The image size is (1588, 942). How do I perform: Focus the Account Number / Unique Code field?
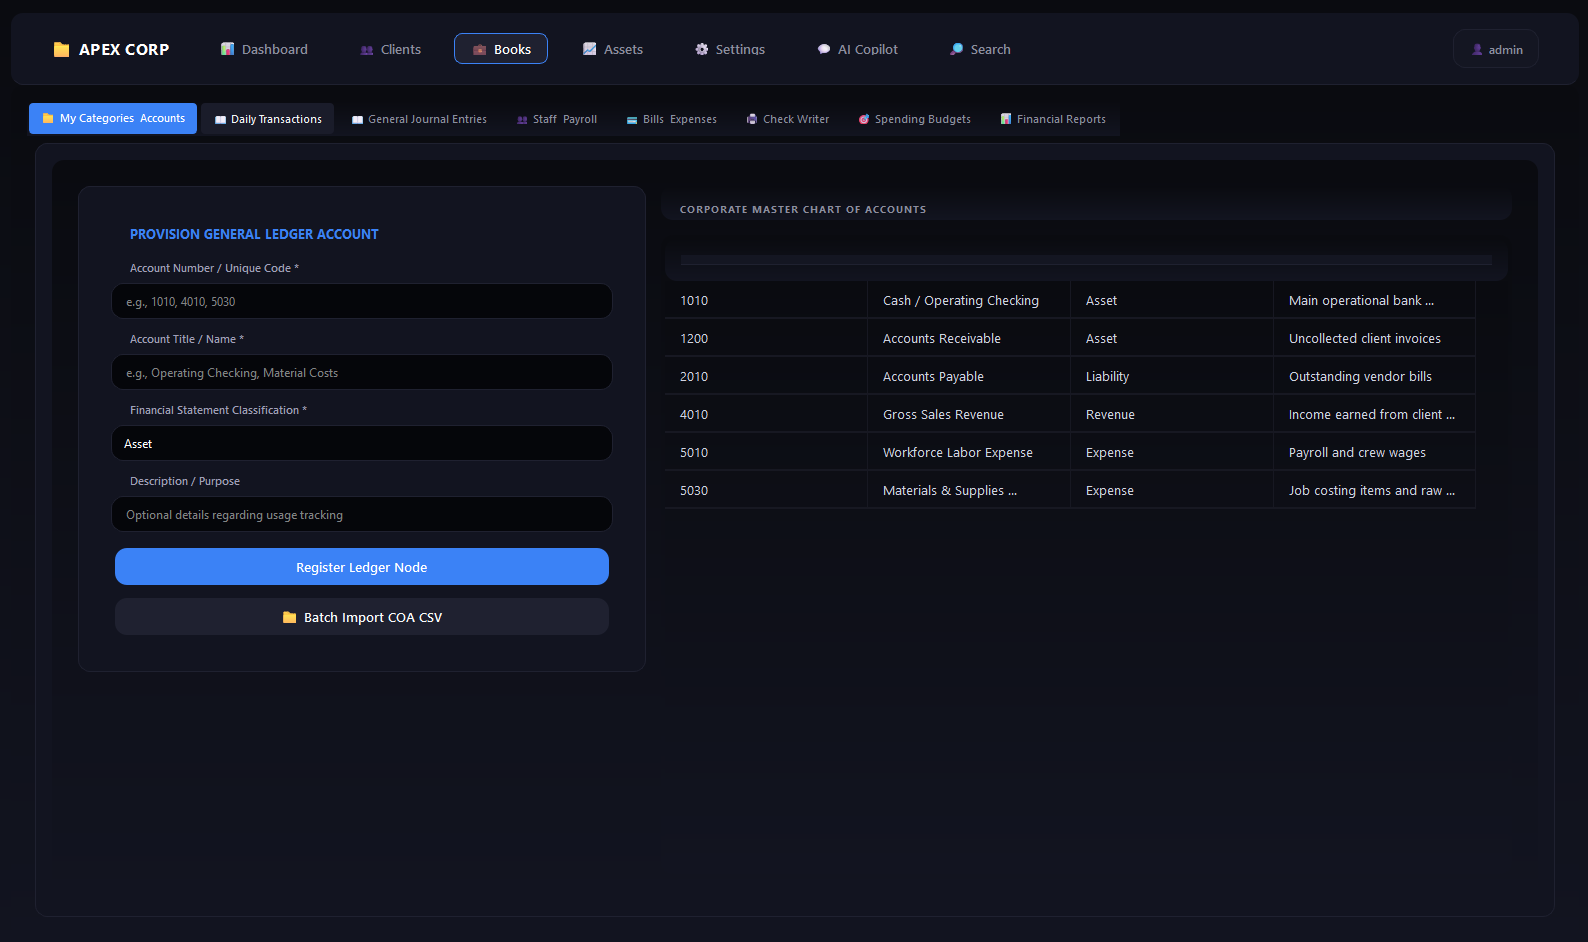tap(362, 301)
